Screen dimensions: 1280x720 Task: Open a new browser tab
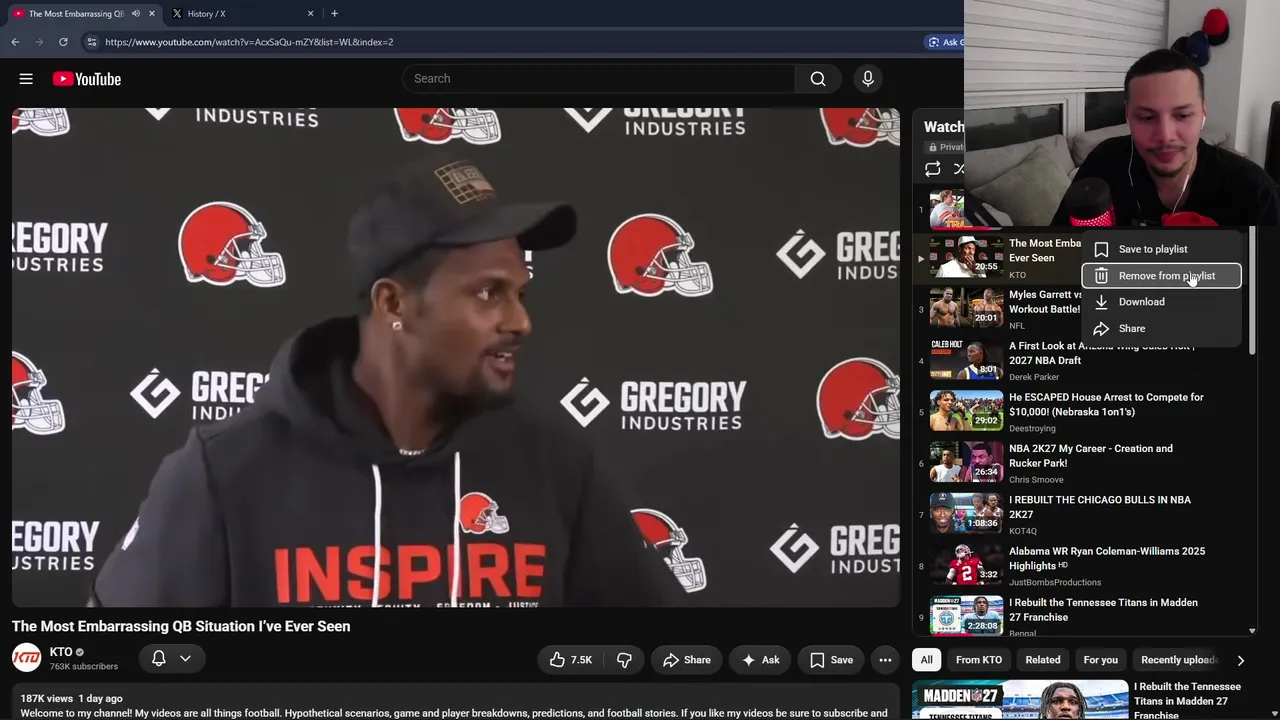334,14
